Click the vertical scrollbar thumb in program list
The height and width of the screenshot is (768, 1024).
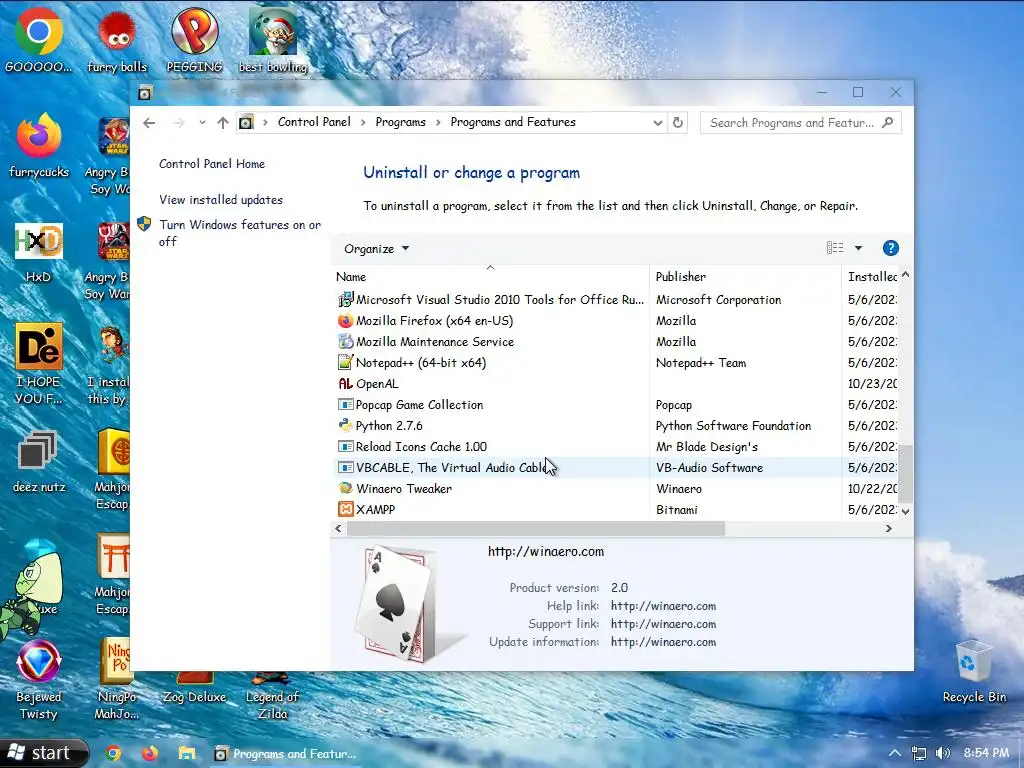coord(905,474)
